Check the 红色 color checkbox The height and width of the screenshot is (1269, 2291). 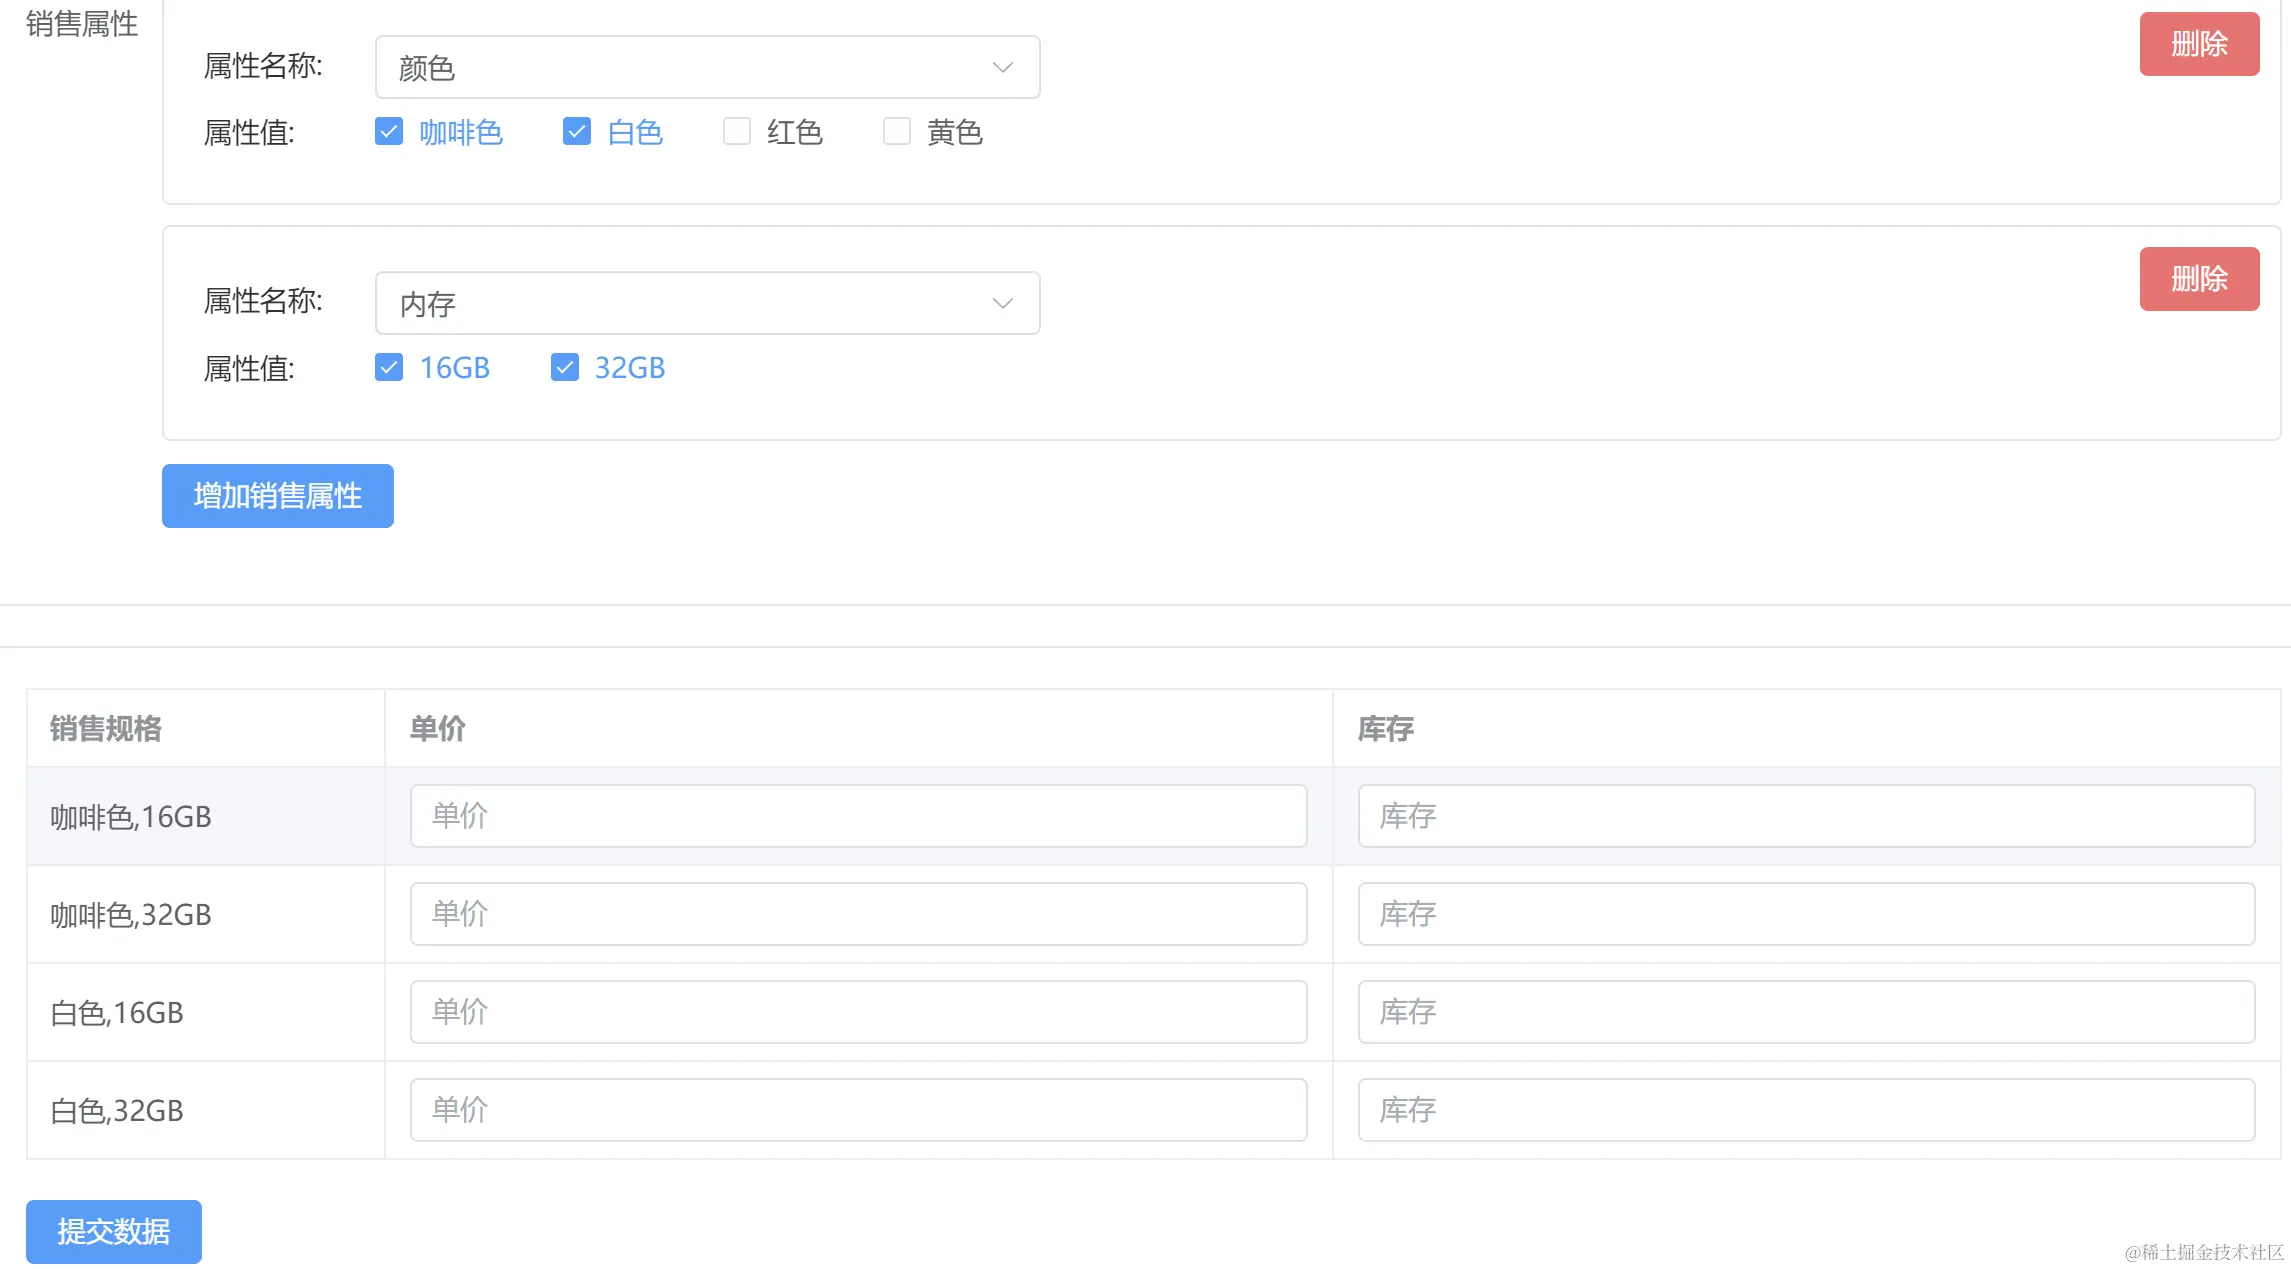tap(737, 132)
